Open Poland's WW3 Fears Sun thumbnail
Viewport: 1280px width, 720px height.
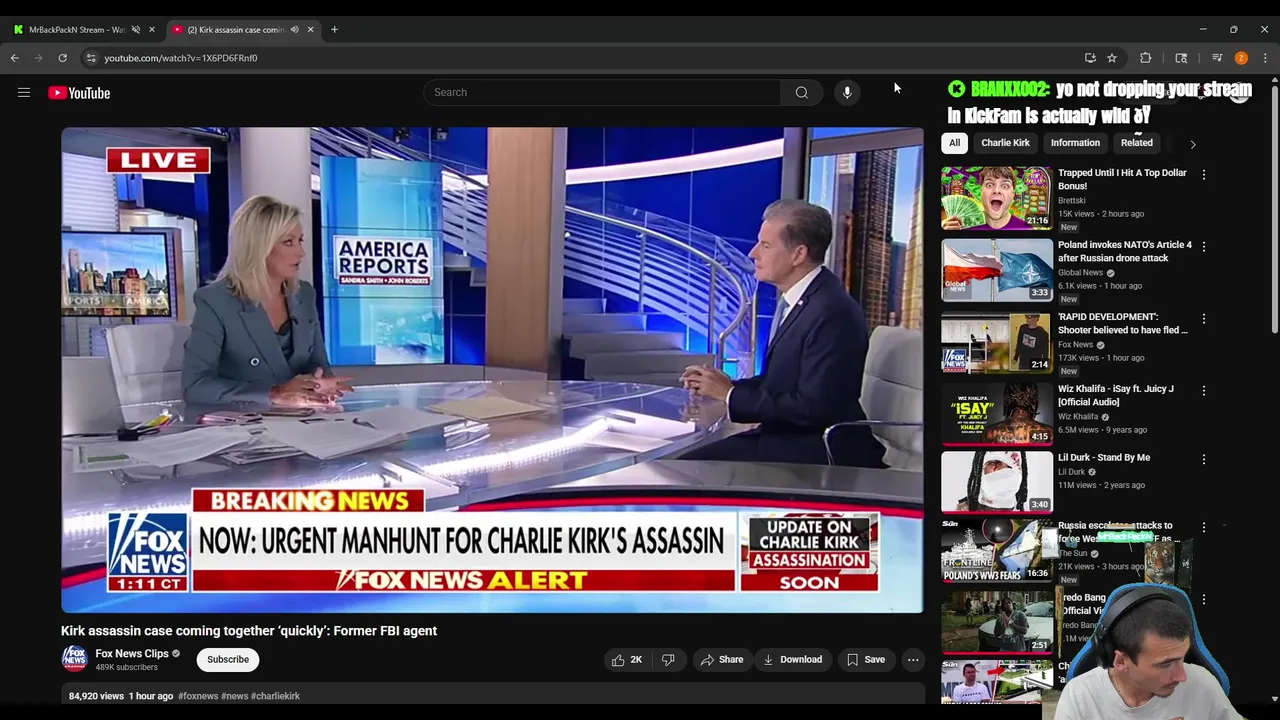pos(997,550)
